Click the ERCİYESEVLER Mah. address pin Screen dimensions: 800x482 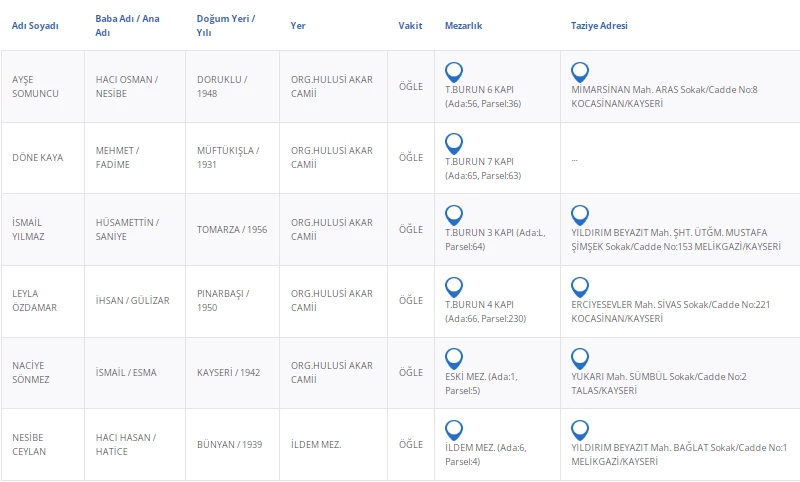(580, 286)
